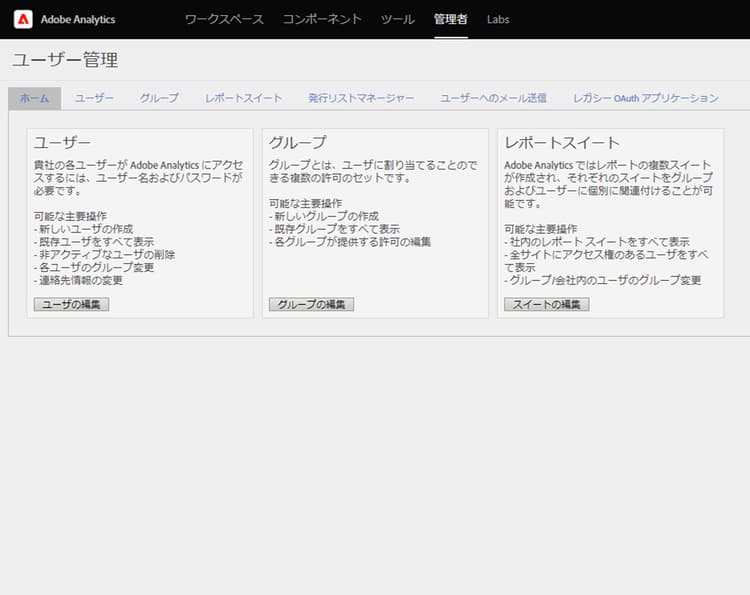Screen dimensions: 750x595
Task: Open the ユーザーへのメール送信 tab
Action: [493, 99]
